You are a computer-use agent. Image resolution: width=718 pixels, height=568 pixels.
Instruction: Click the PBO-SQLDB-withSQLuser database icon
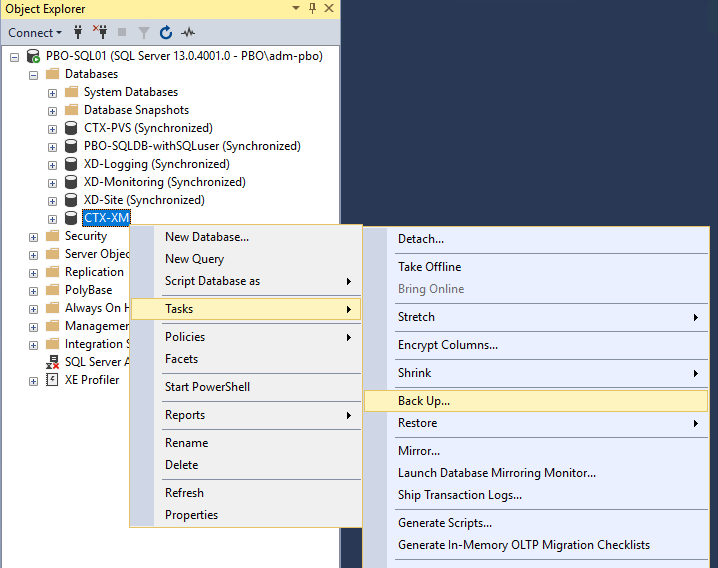[x=71, y=146]
